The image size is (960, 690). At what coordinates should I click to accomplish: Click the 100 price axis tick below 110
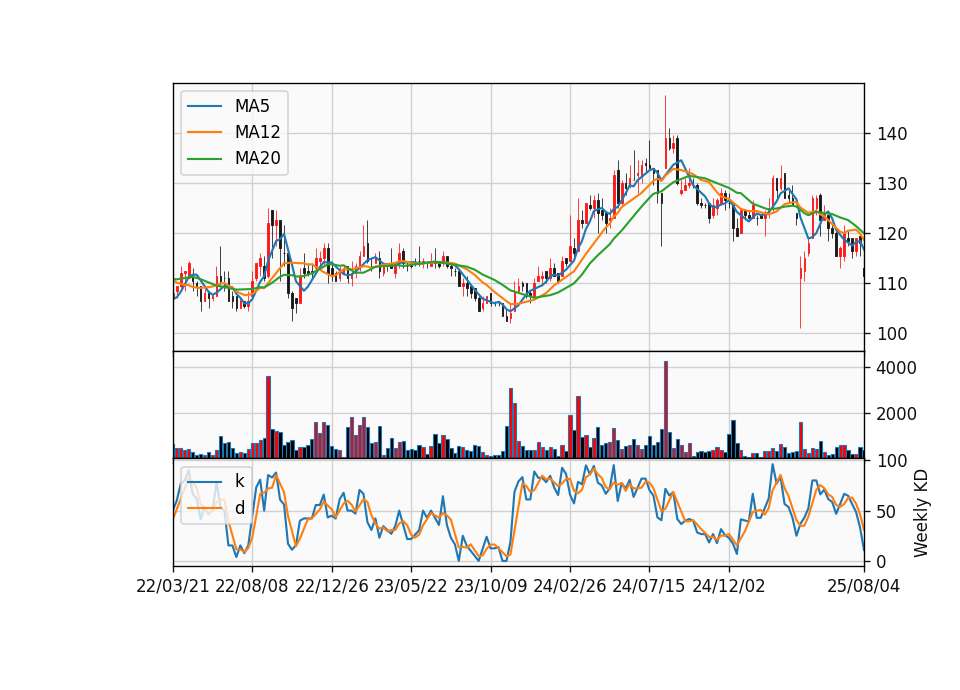[x=891, y=334]
